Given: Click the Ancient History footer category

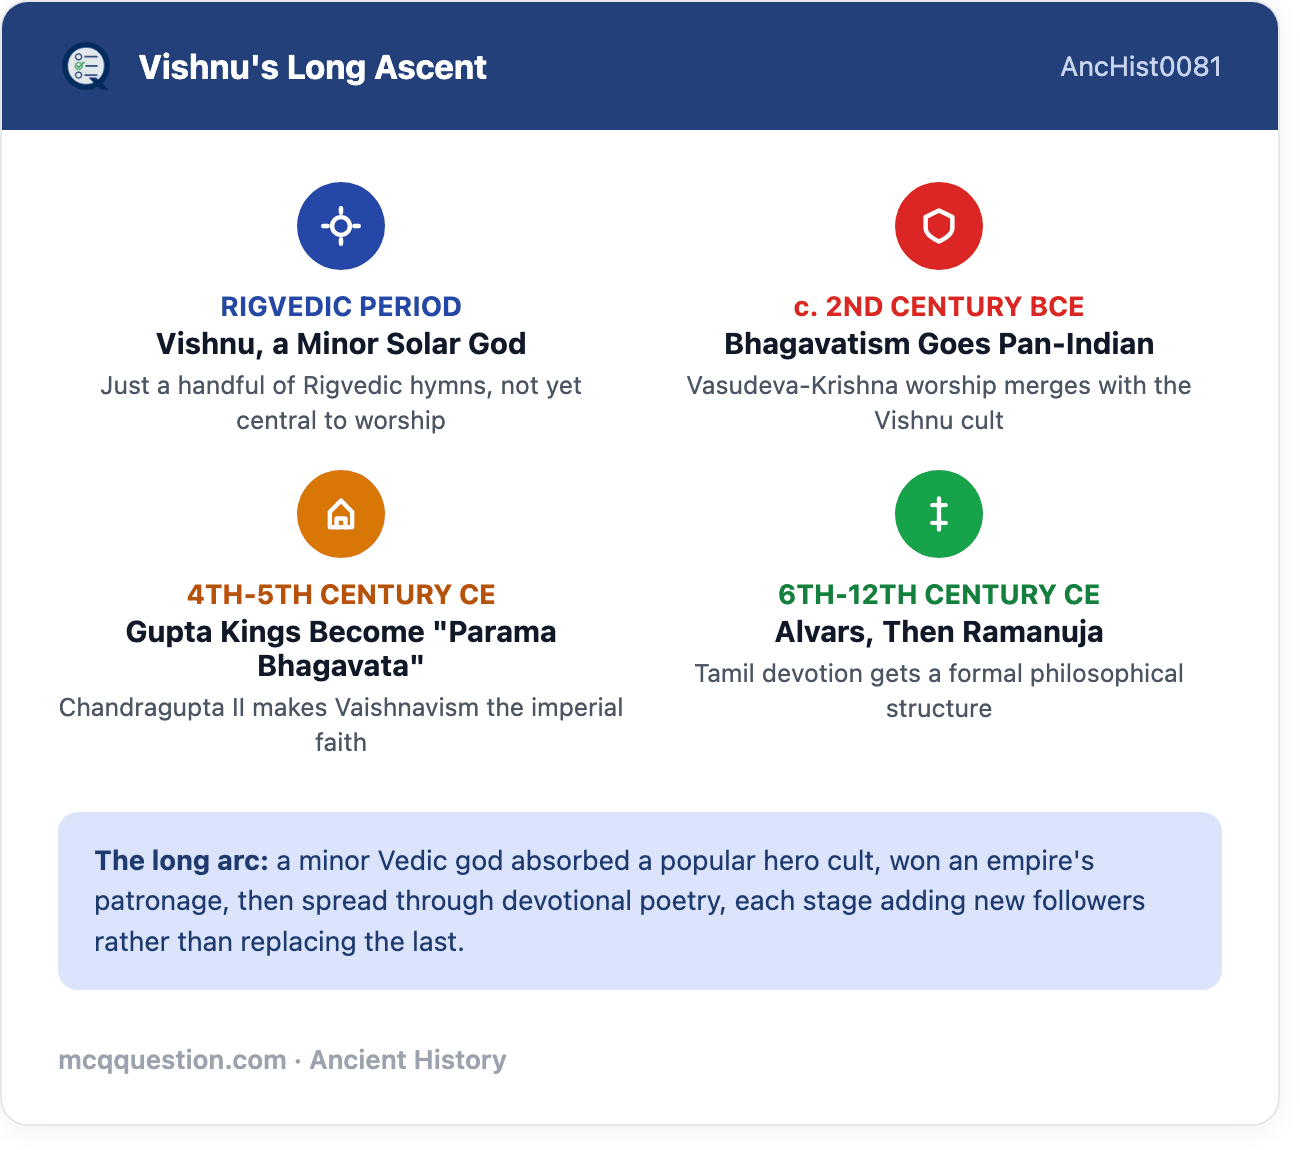Looking at the screenshot, I should pyautogui.click(x=408, y=1060).
